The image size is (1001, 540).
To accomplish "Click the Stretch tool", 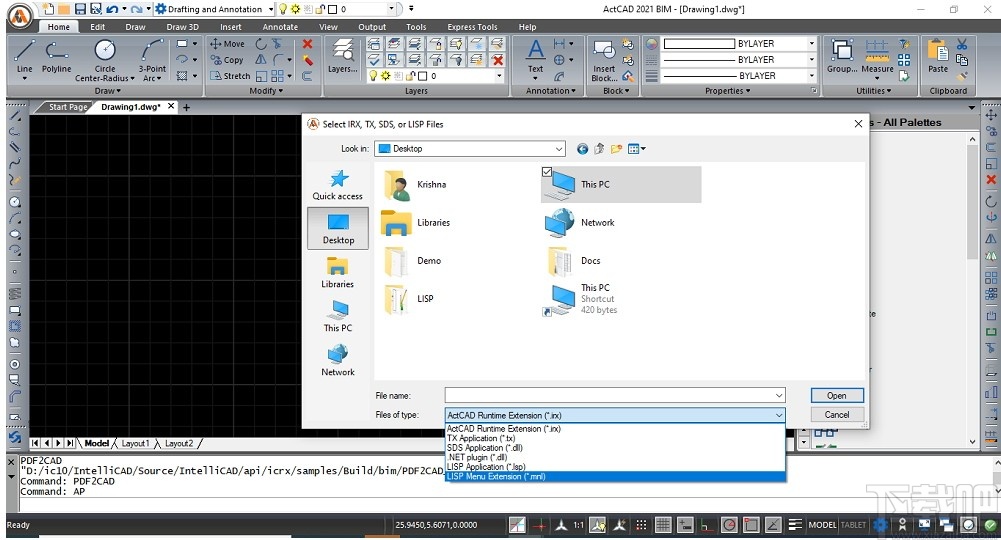I will point(230,75).
